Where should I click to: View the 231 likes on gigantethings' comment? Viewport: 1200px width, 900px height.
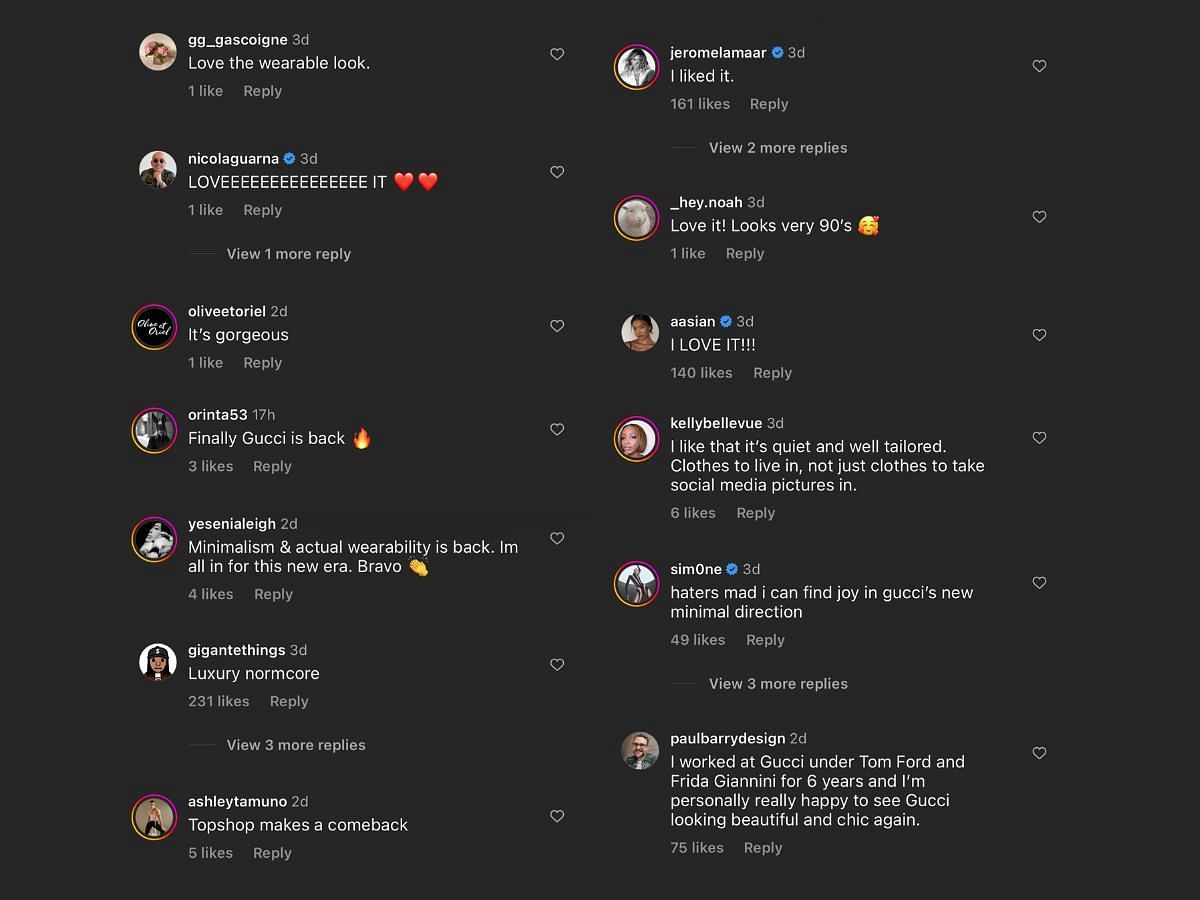pos(218,702)
